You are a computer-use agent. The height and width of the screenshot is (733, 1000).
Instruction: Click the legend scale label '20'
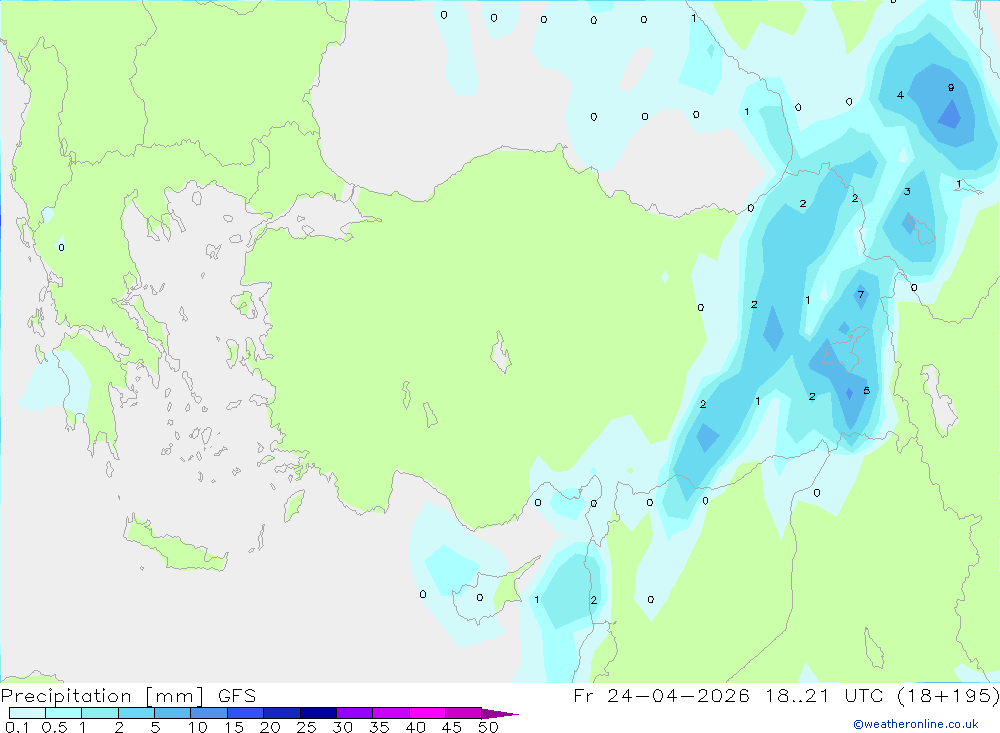pos(270,727)
